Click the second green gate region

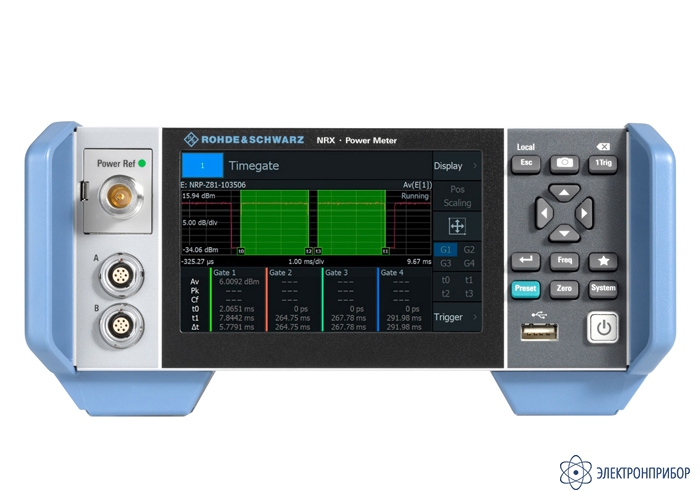click(x=351, y=222)
